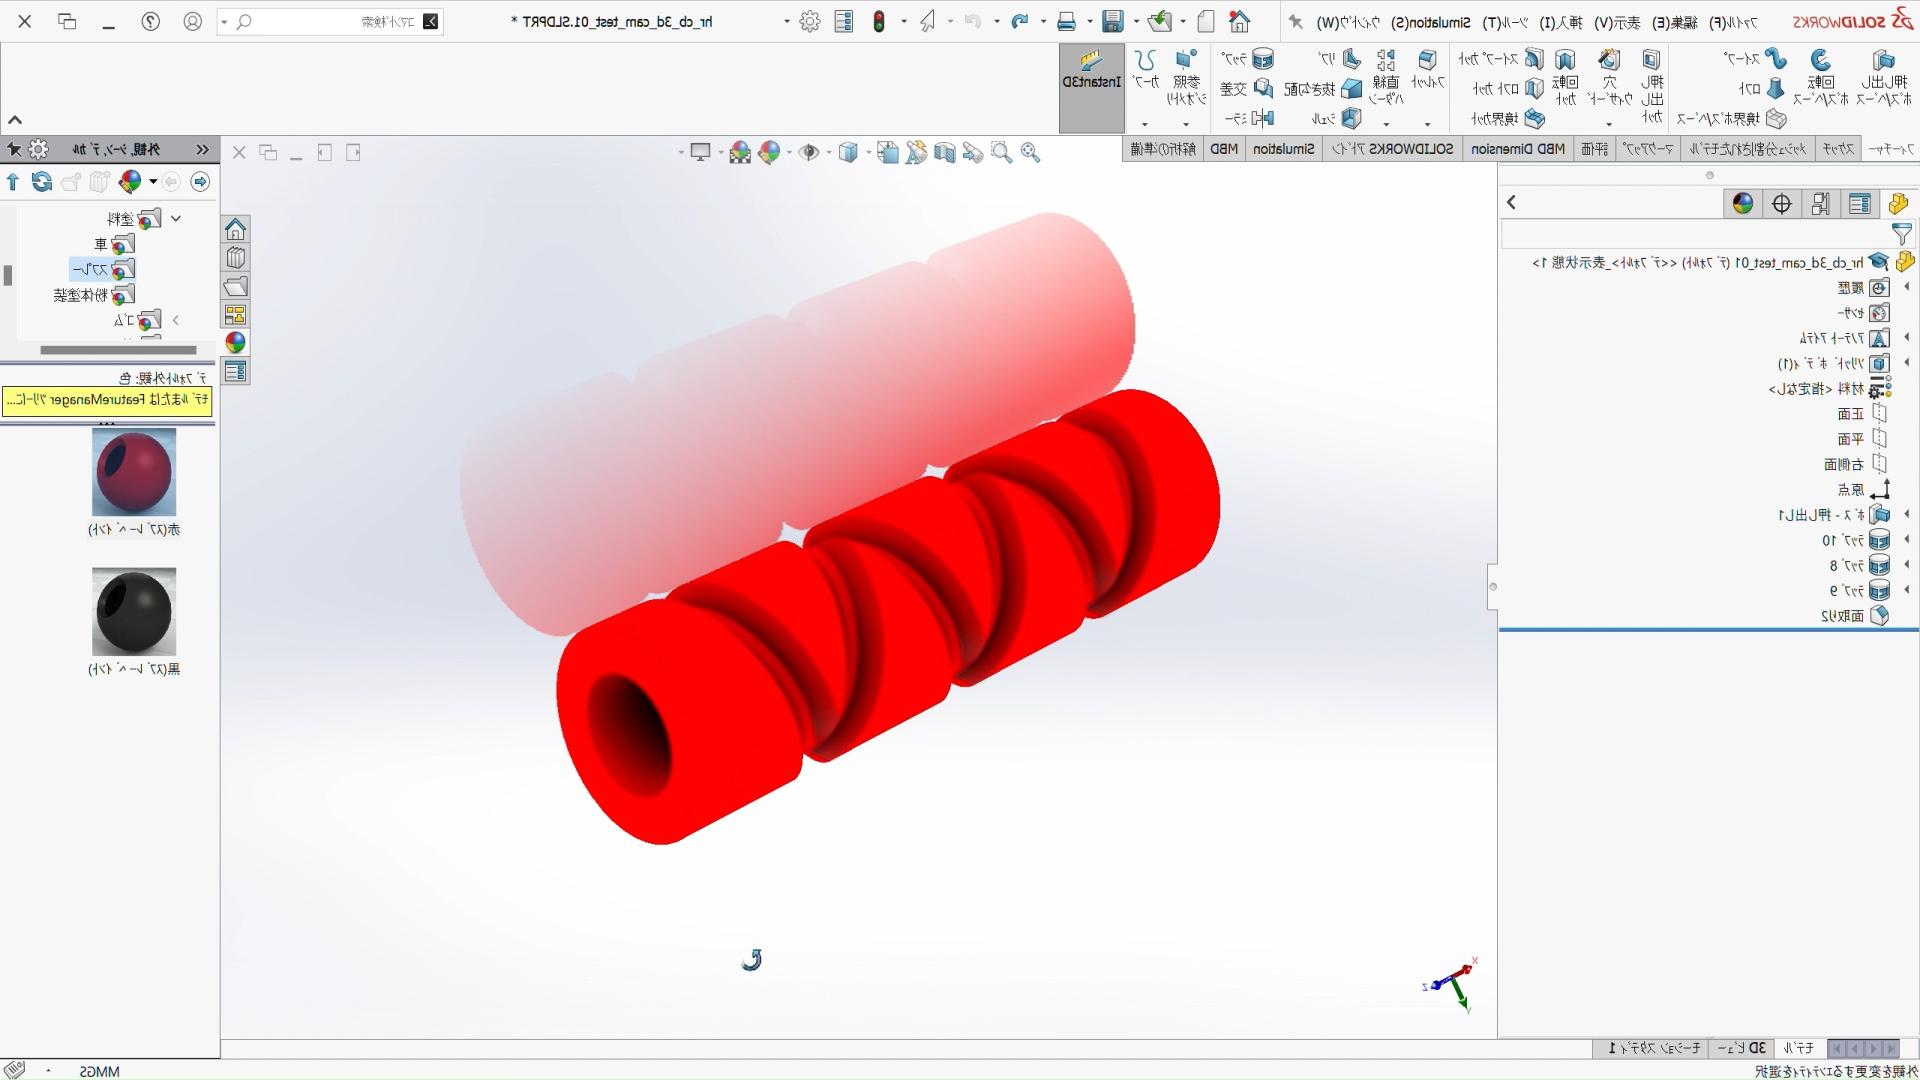Viewport: 1920px width, 1080px height.
Task: Open the 挿入(I) menu
Action: 1561,22
